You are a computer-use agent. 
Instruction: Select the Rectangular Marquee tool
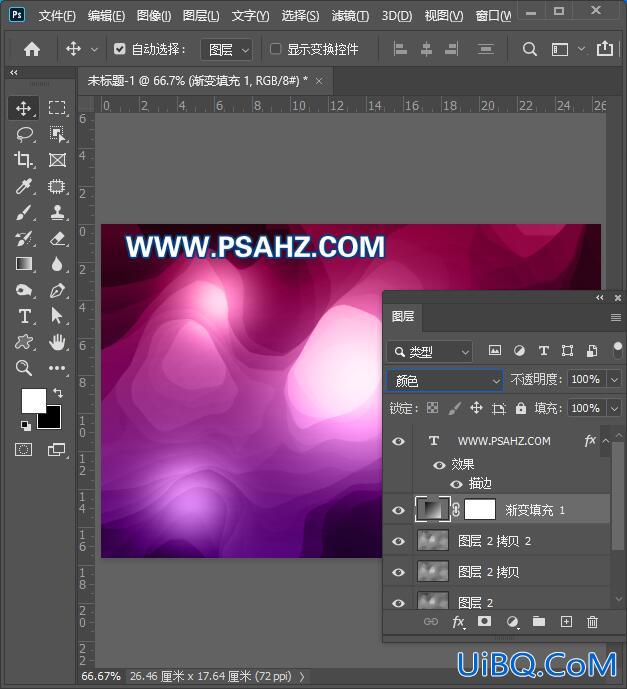point(57,108)
